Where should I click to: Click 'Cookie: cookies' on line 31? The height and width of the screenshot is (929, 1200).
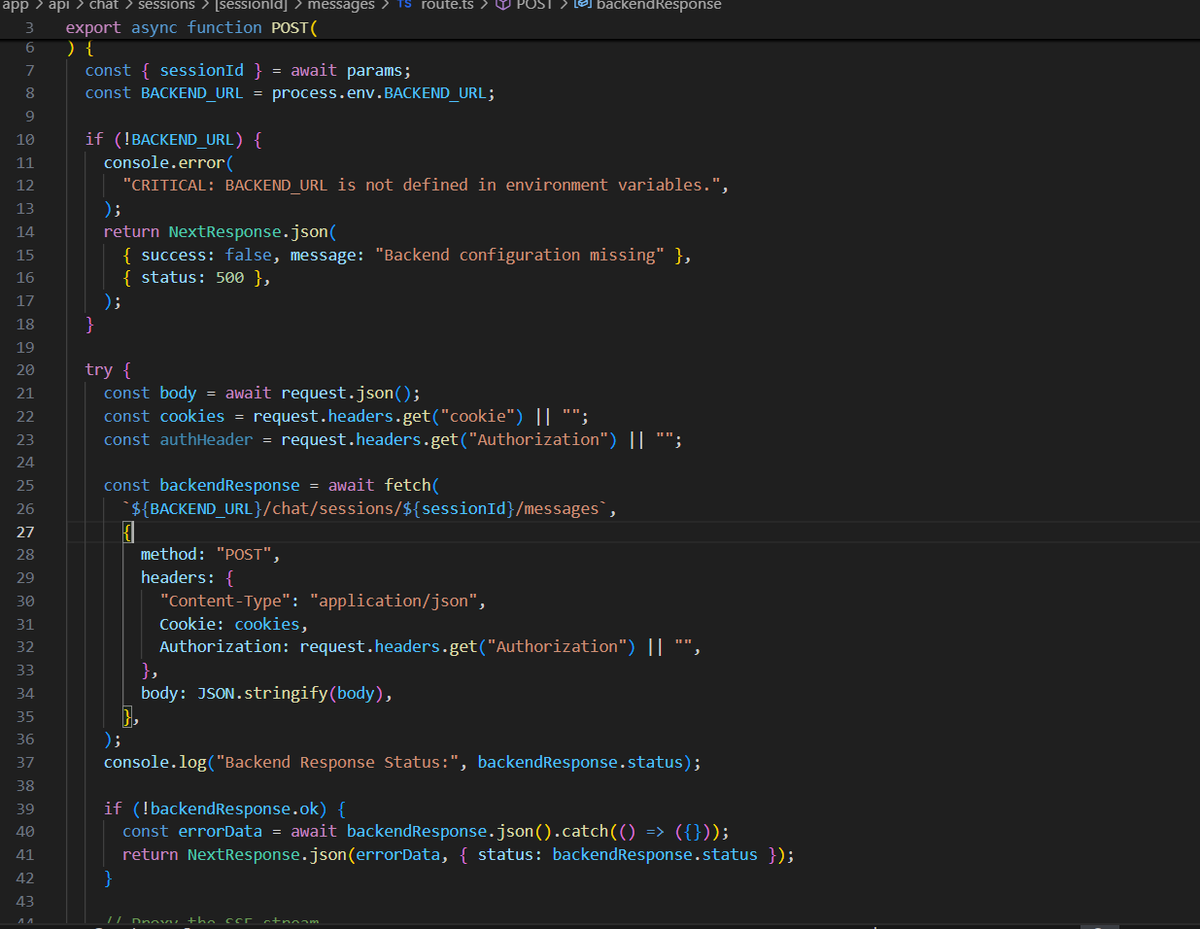(x=229, y=624)
